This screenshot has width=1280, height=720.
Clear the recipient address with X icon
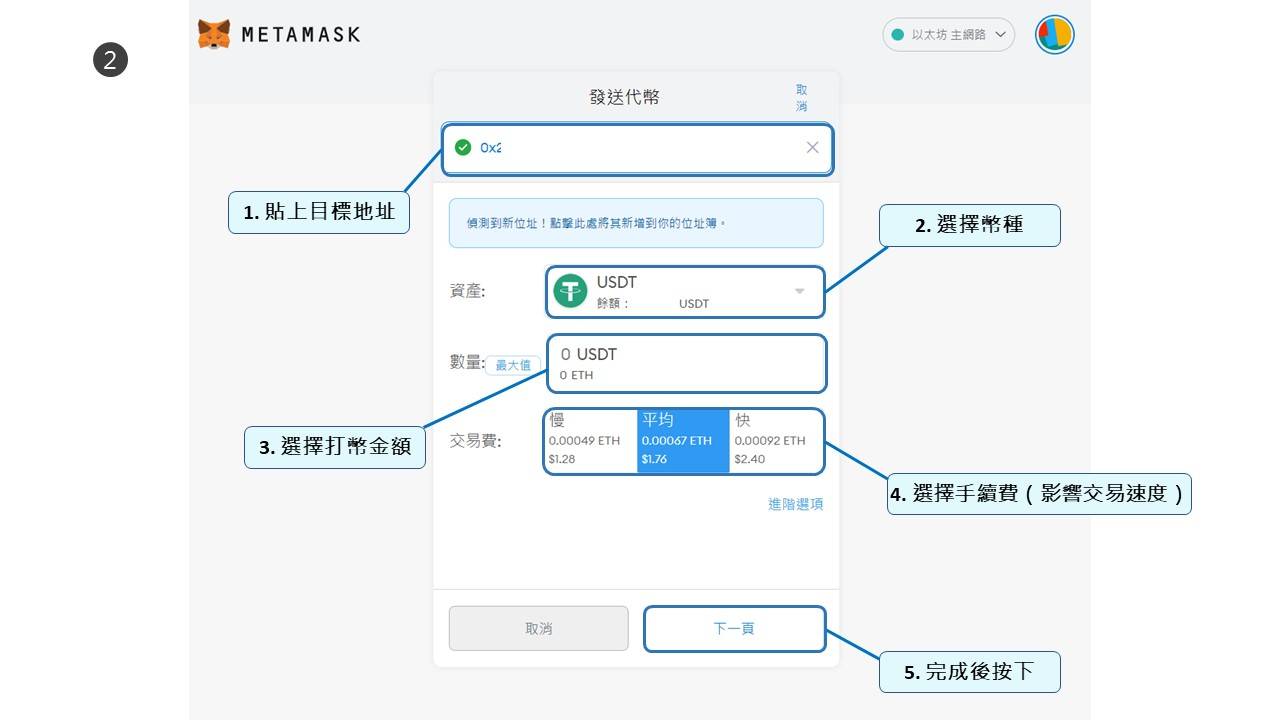tap(812, 148)
